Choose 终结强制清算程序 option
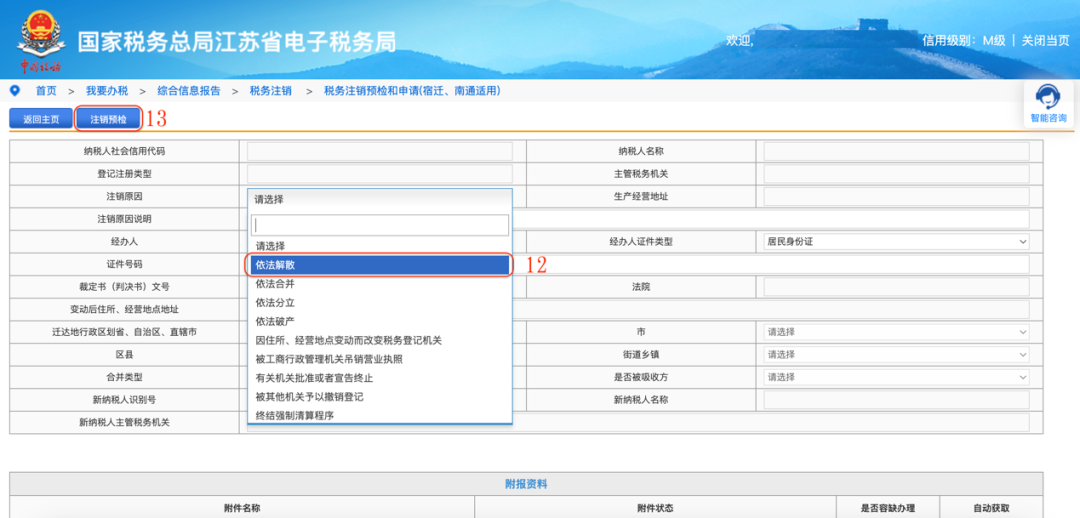Viewport: 1080px width, 518px height. [380, 415]
